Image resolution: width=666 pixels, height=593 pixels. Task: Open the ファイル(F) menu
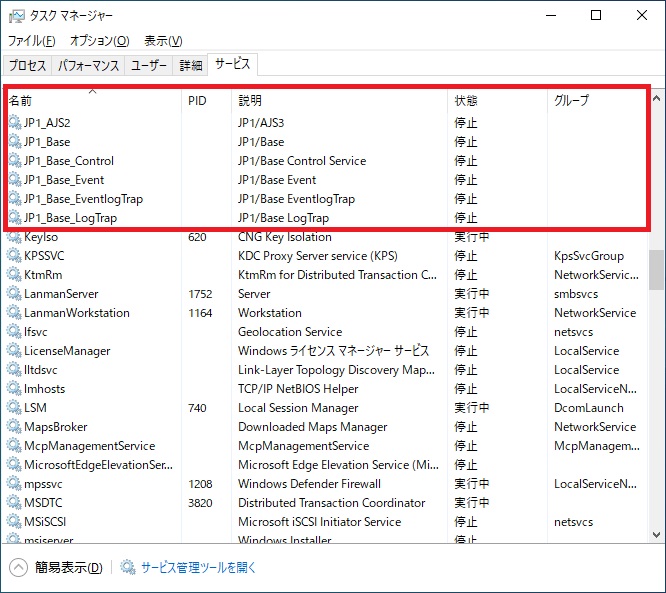click(31, 41)
